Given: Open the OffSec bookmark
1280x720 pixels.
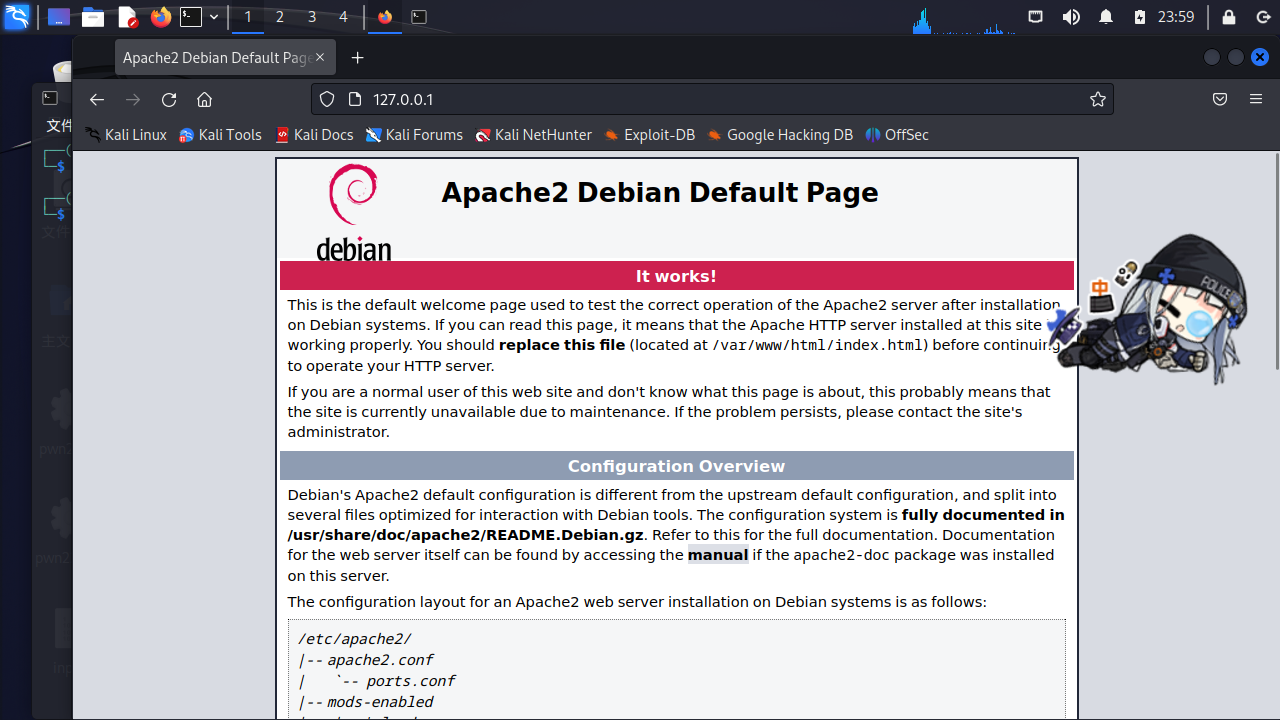Looking at the screenshot, I should coord(896,135).
